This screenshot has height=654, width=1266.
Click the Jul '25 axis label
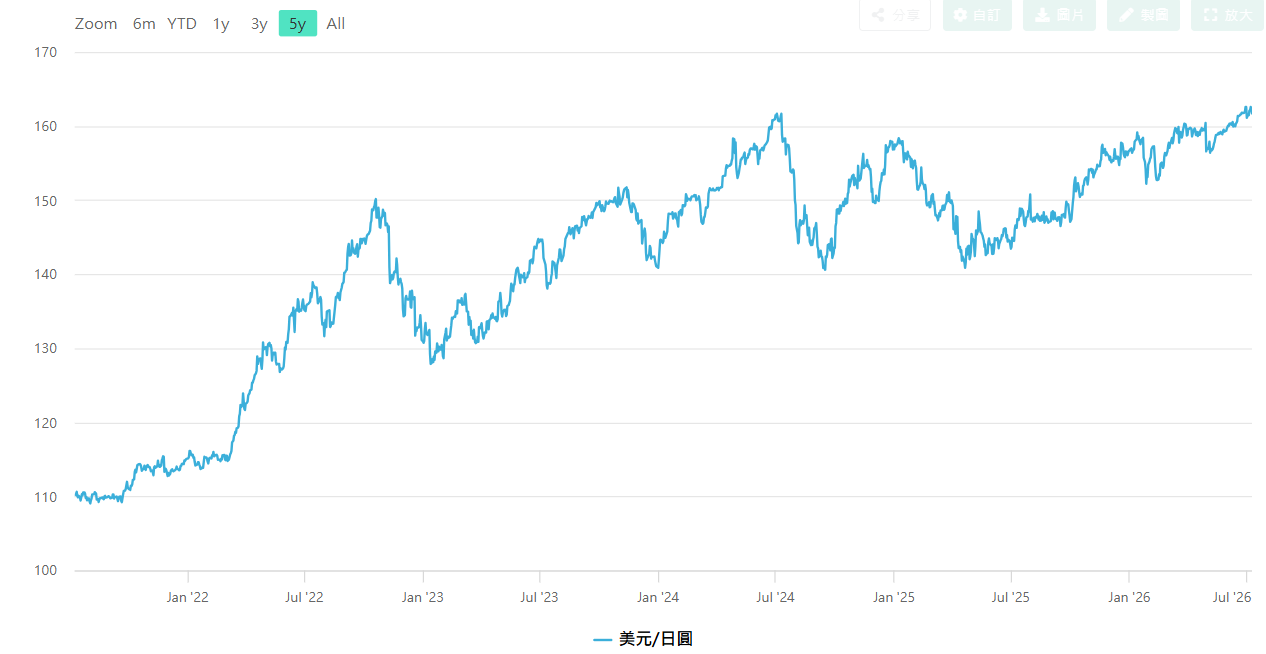[x=1011, y=597]
